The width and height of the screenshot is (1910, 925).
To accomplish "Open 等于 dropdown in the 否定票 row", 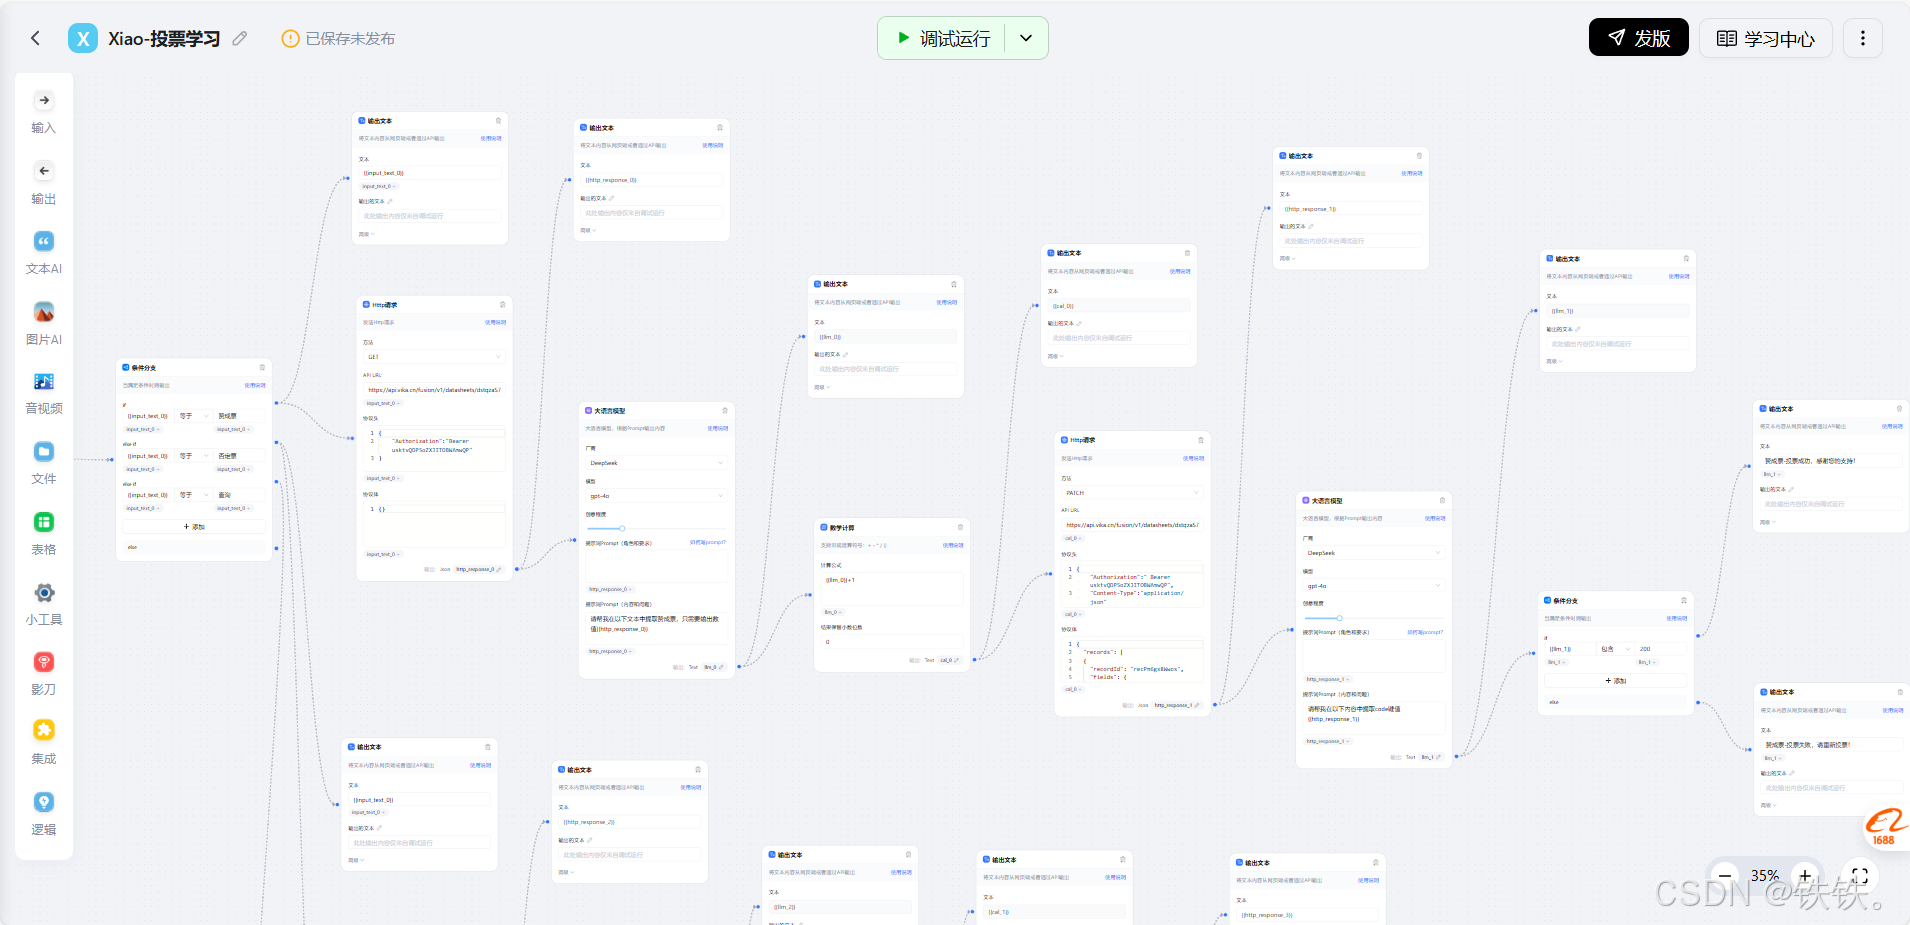I will point(193,456).
